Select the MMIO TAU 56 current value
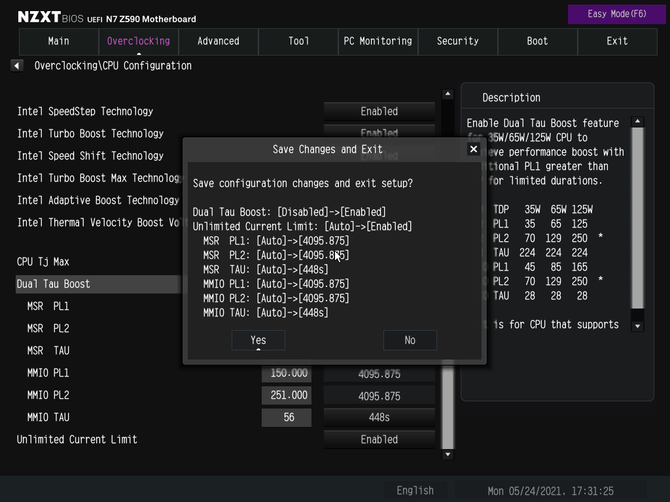670x502 pixels. coord(287,417)
